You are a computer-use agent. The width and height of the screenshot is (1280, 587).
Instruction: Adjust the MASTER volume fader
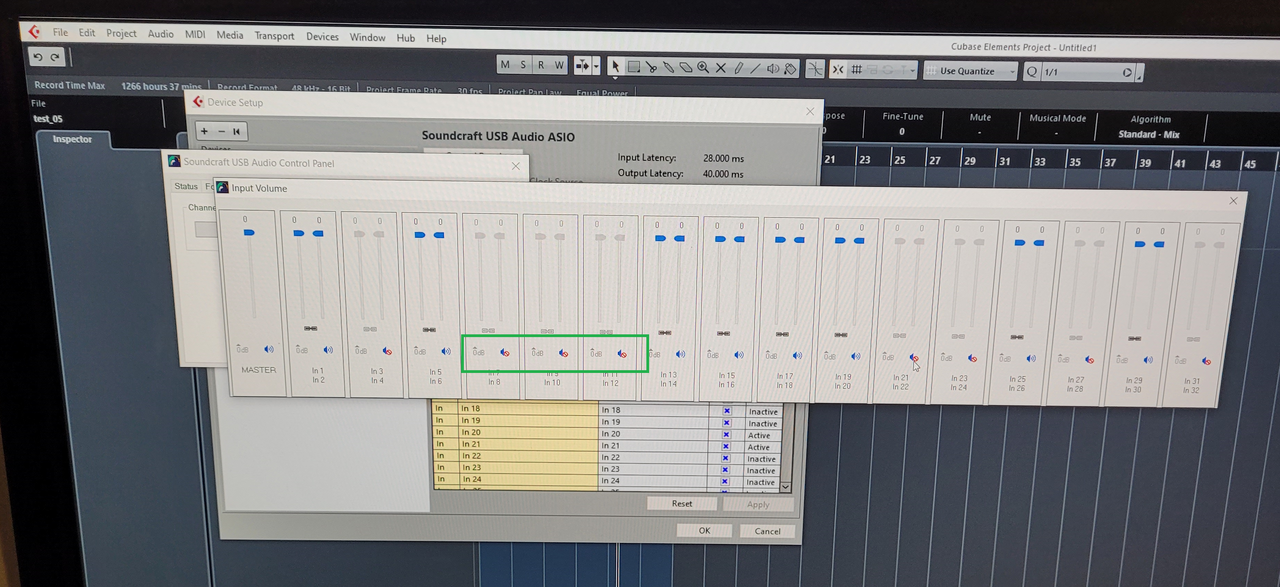[249, 232]
